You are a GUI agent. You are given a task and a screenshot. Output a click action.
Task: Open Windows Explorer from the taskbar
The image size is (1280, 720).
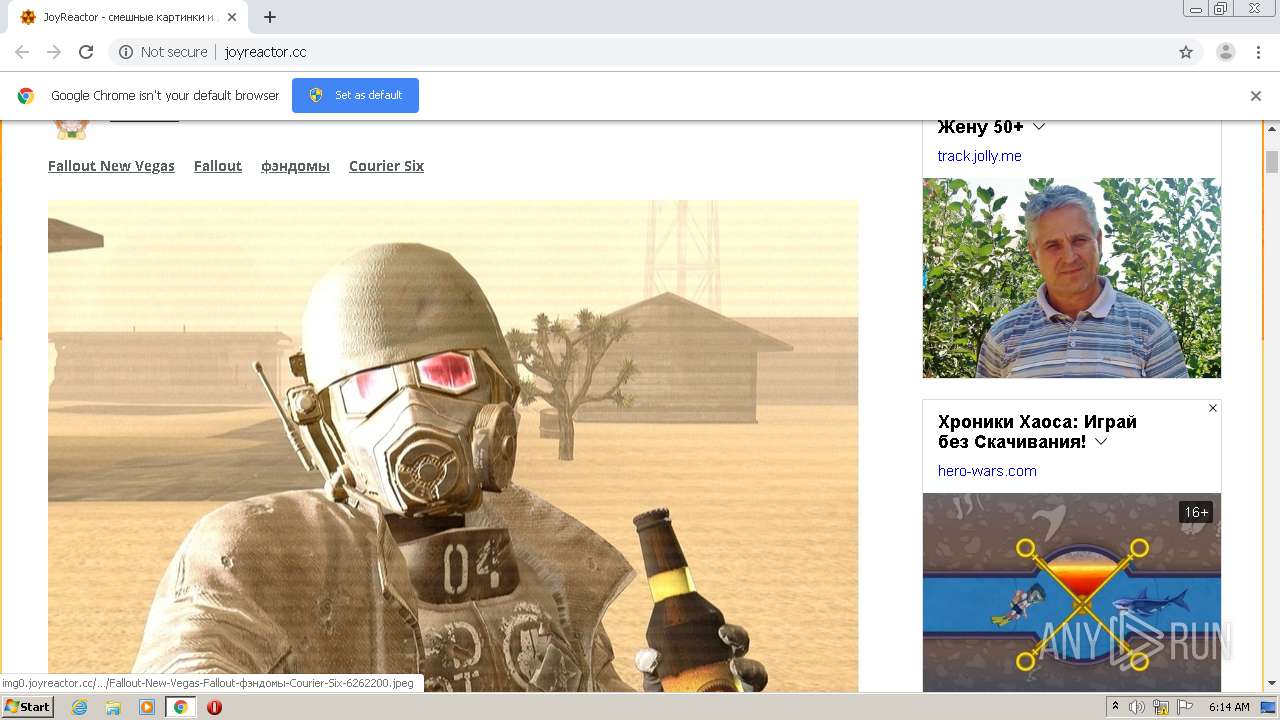113,707
